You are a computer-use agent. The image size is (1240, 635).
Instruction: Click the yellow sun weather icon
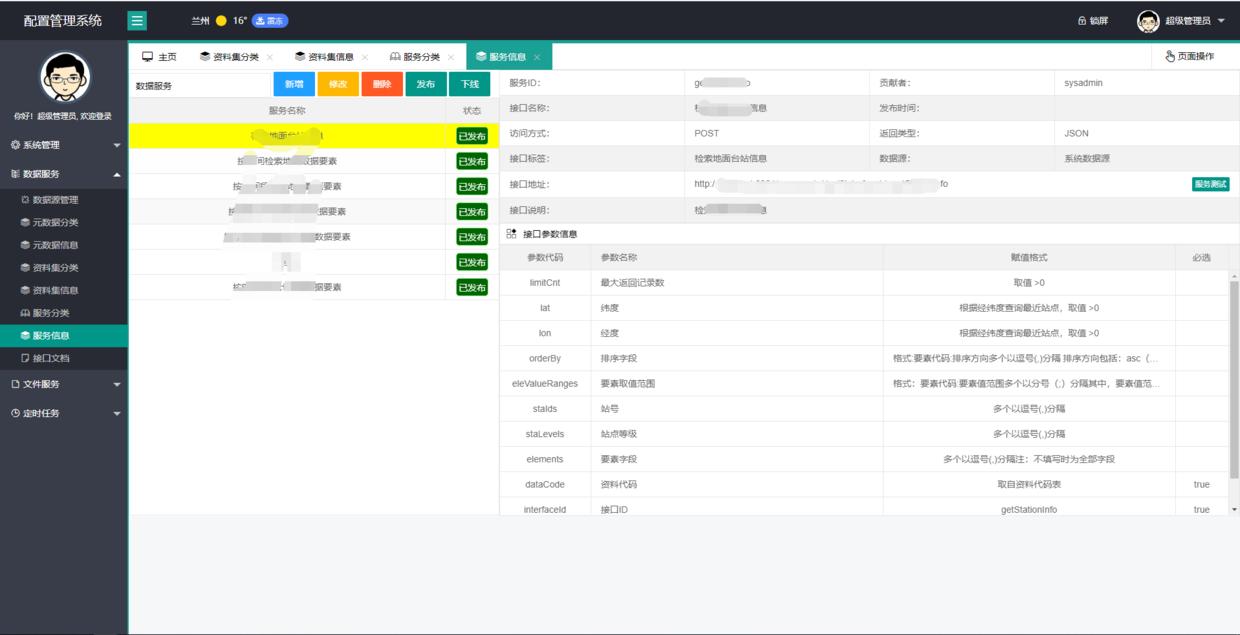click(x=221, y=21)
